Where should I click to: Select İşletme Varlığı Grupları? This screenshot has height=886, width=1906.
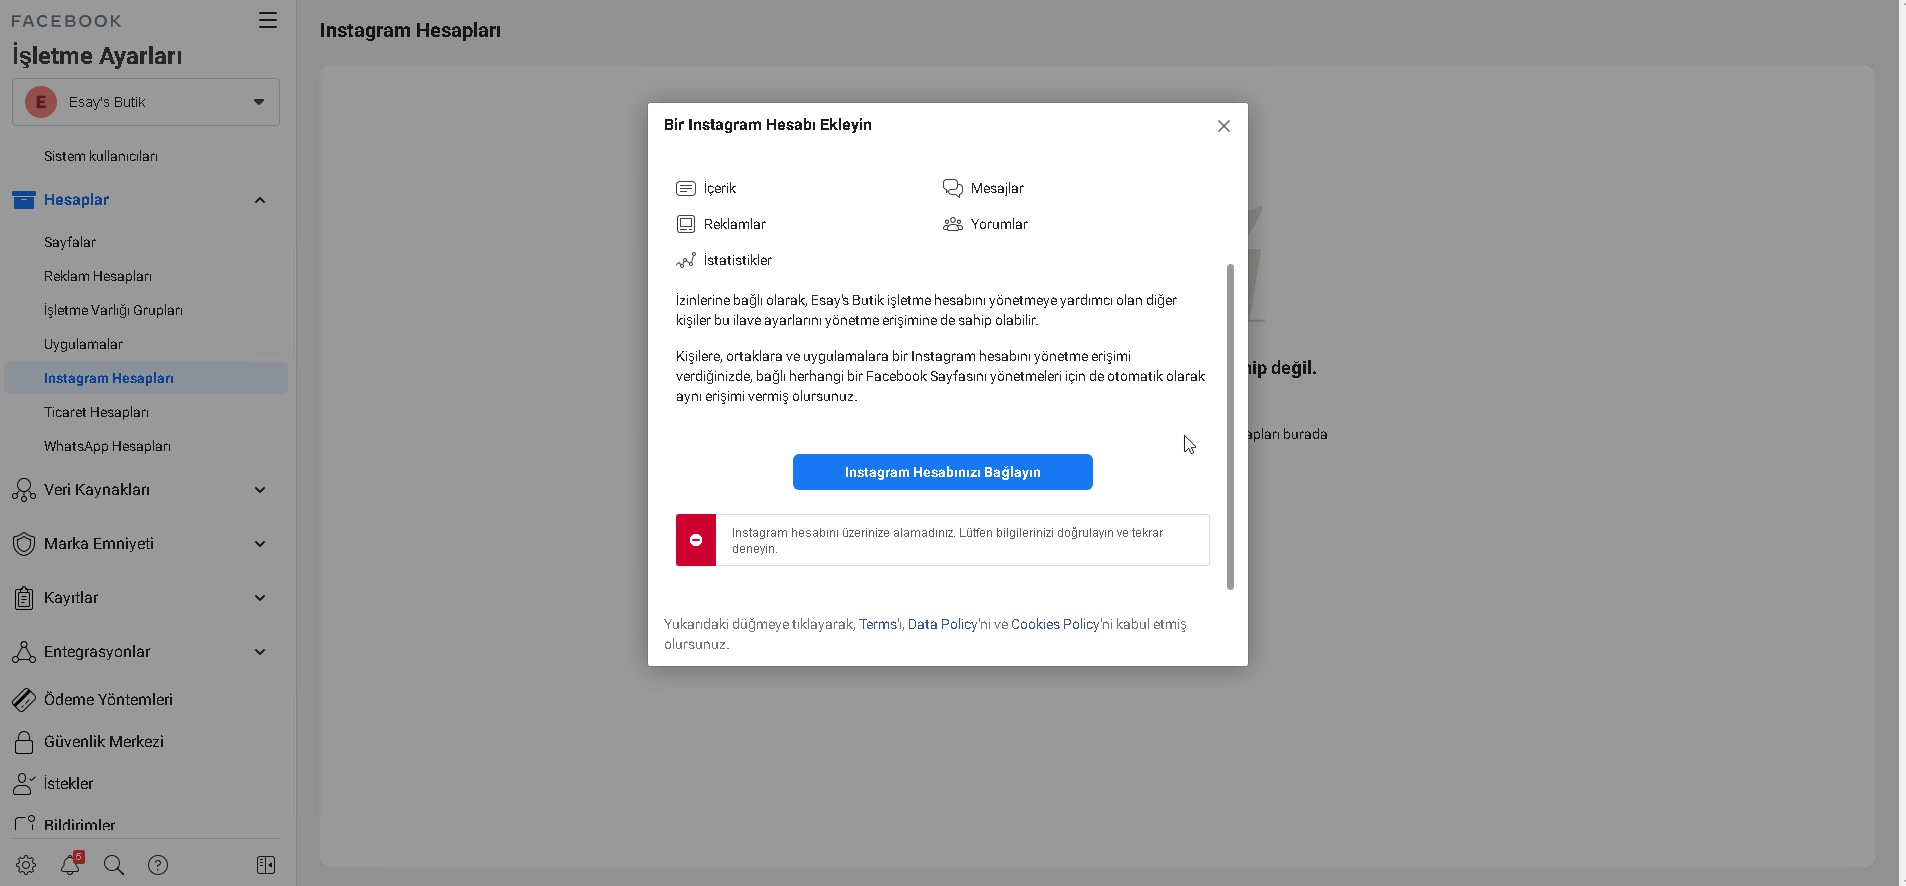113,310
